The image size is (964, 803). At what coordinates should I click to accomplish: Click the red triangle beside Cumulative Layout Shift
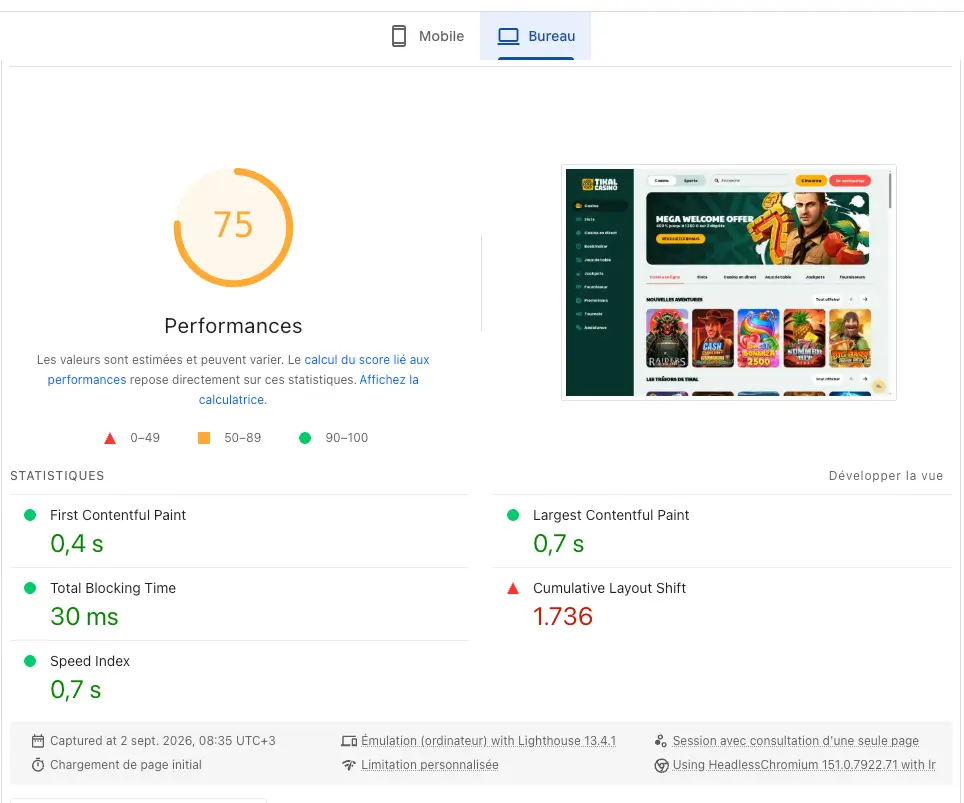click(513, 588)
